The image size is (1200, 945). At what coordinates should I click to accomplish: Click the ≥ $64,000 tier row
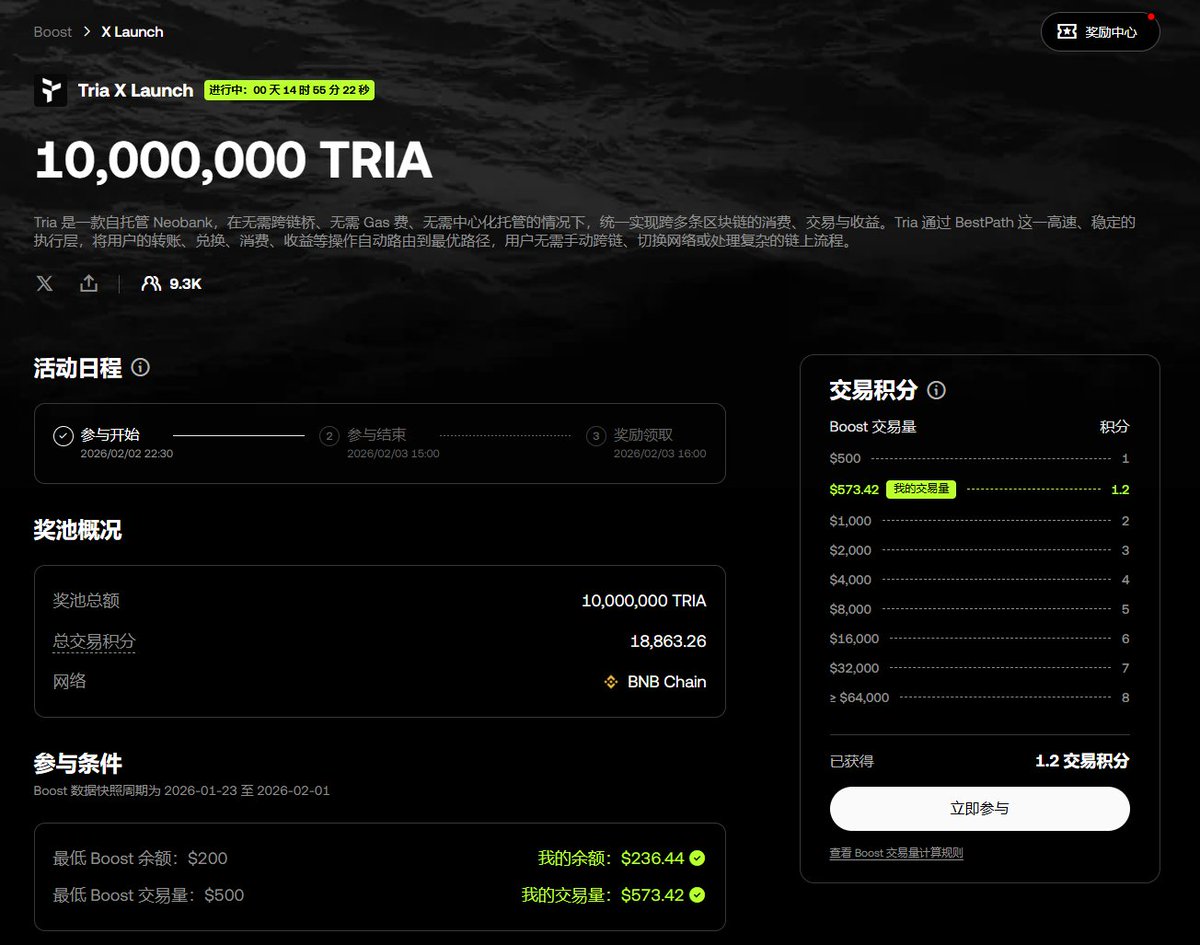tap(980, 698)
